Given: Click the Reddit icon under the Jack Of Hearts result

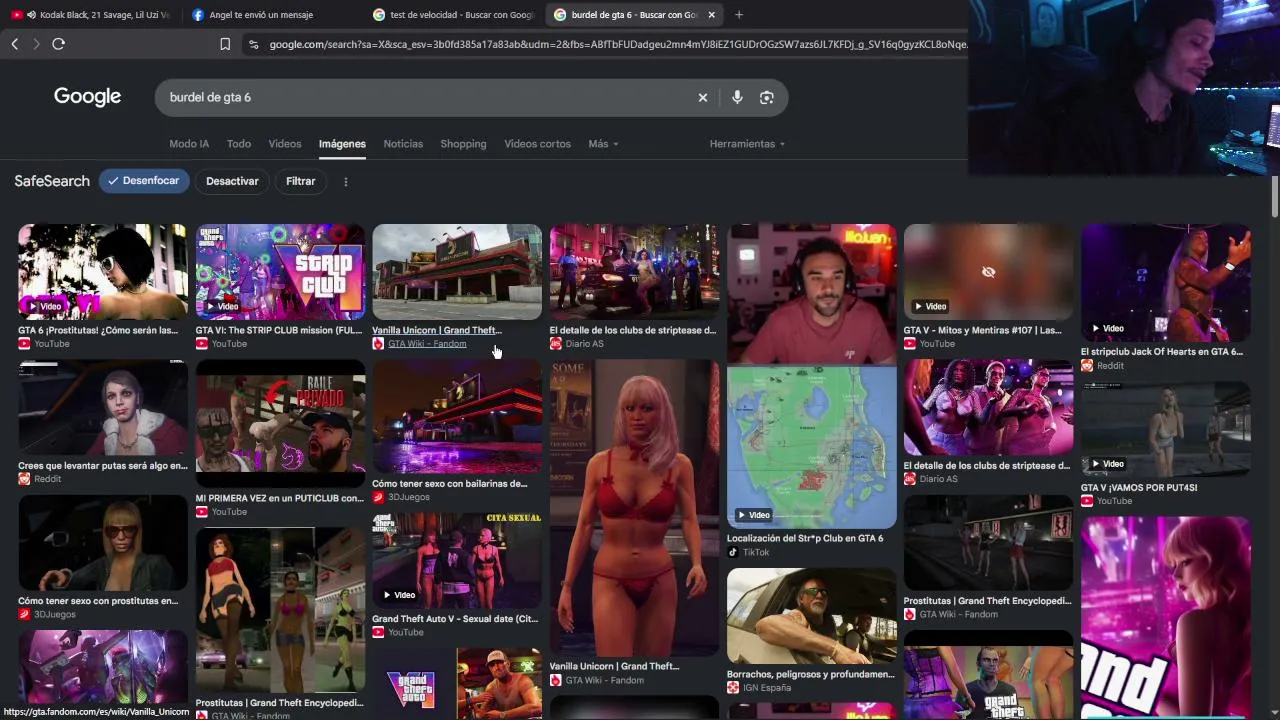Looking at the screenshot, I should (1087, 366).
